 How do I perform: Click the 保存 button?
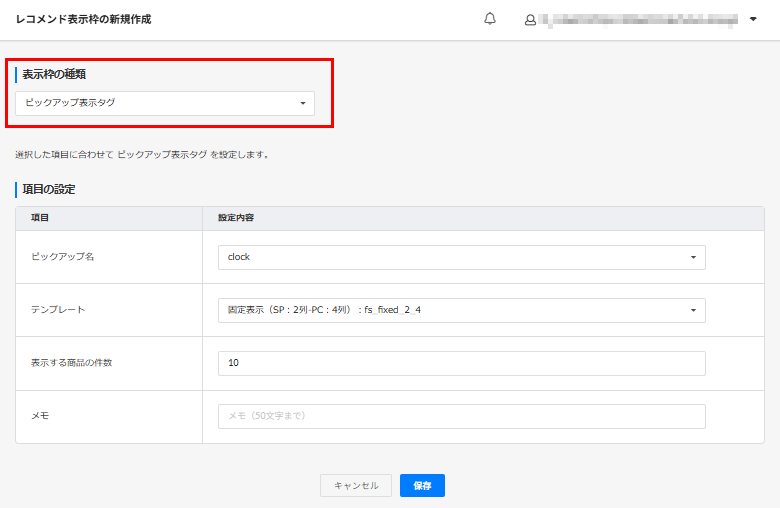(x=422, y=486)
